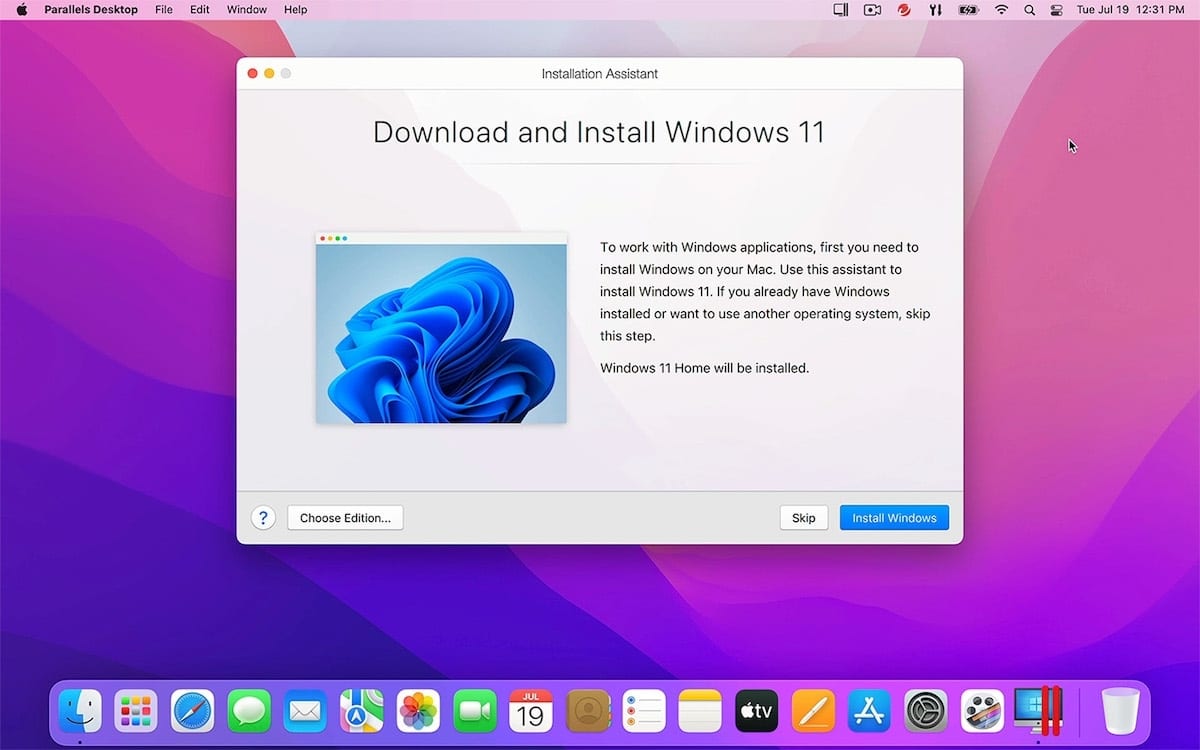Open Reminders app in the Dock
This screenshot has height=750, width=1200.
(644, 711)
